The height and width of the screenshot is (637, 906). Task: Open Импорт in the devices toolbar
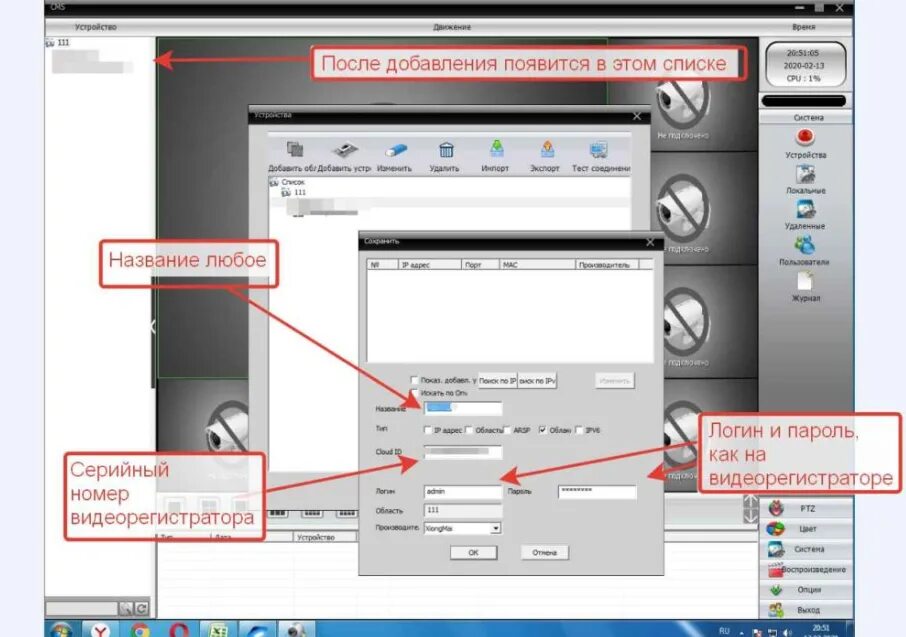click(x=495, y=155)
